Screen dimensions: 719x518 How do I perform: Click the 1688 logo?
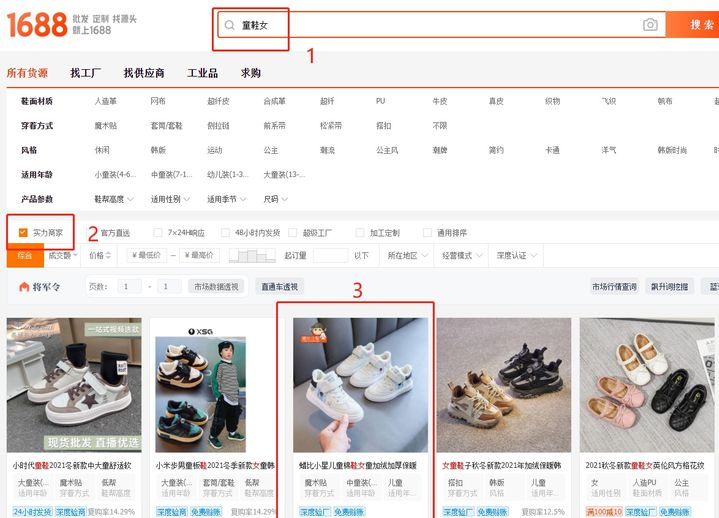coord(37,24)
